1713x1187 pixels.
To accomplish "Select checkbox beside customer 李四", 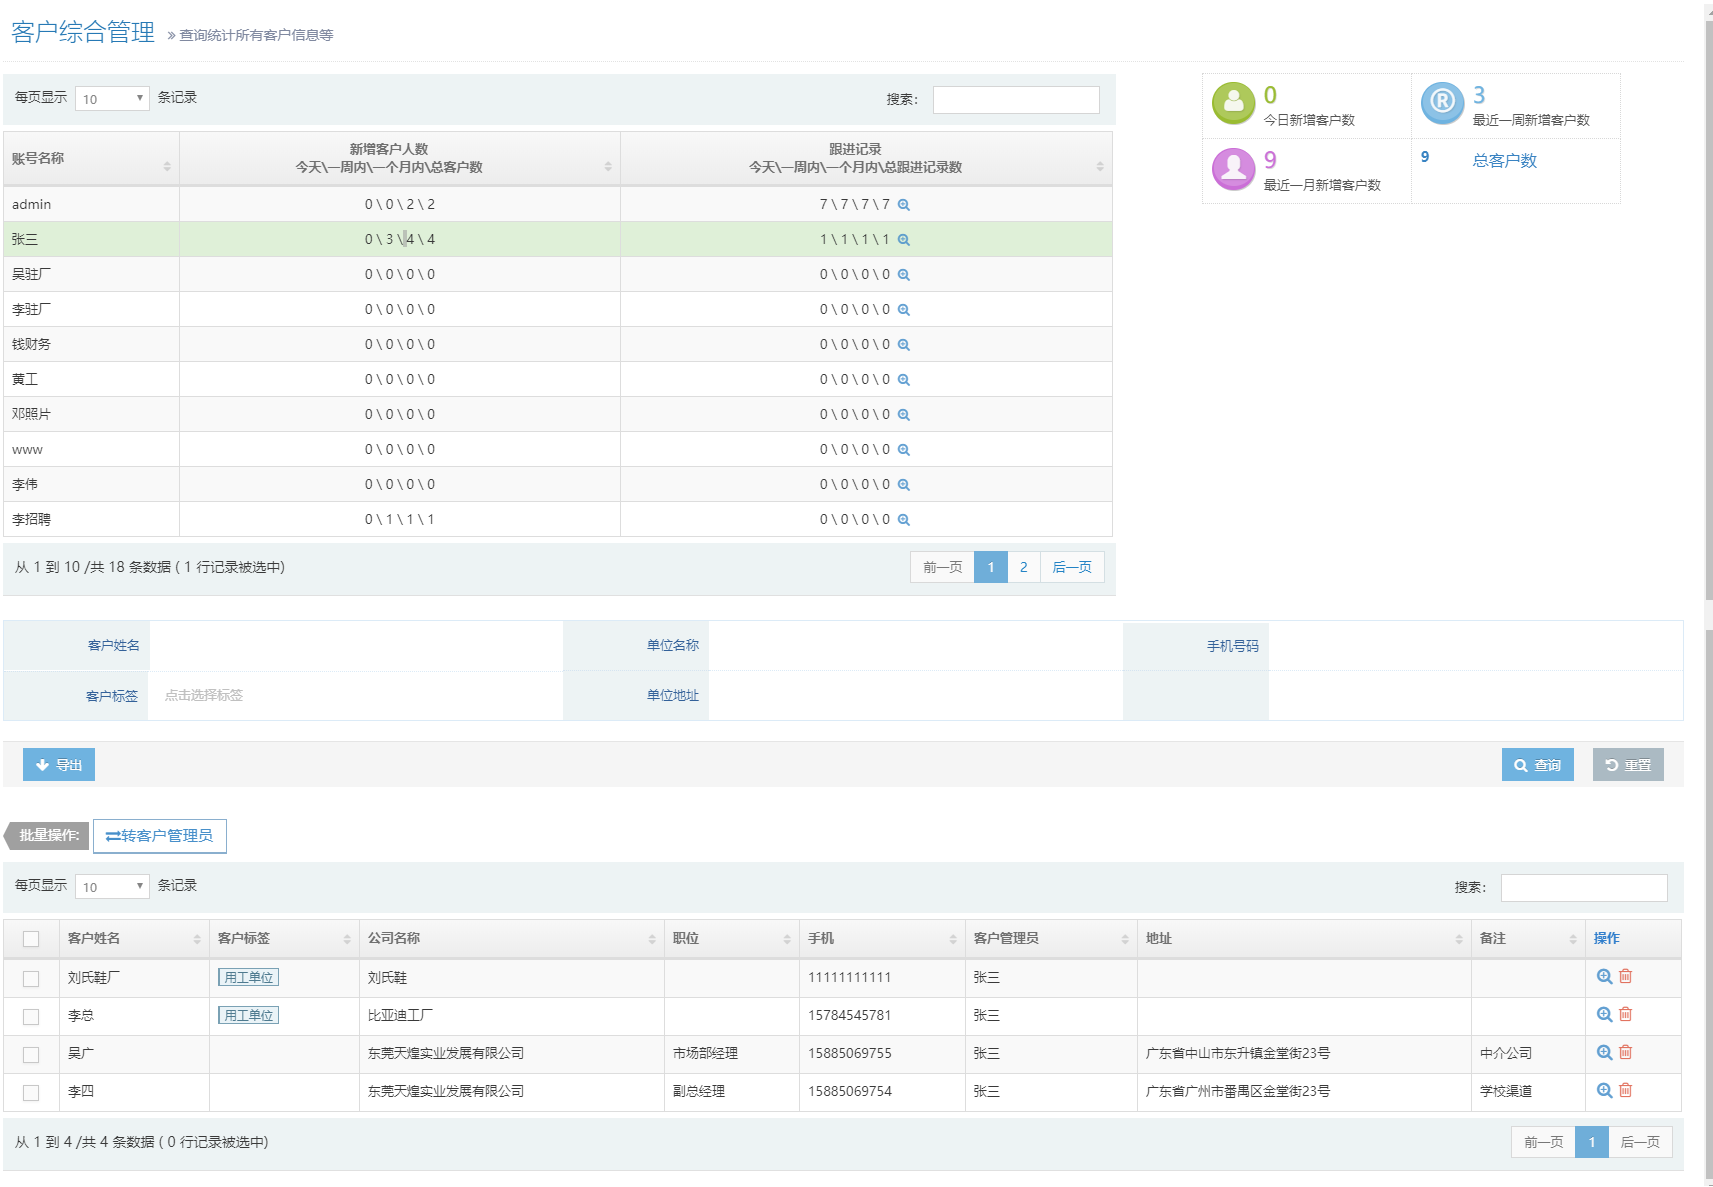I will coord(31,1093).
